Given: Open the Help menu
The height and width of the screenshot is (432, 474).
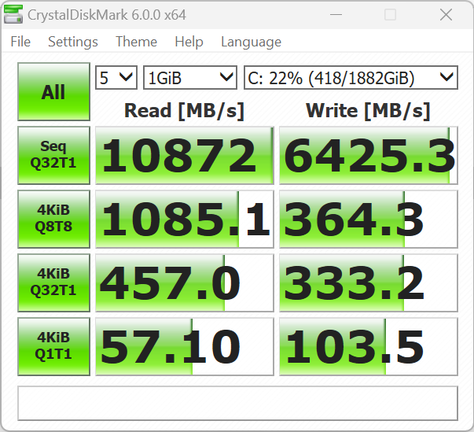Looking at the screenshot, I should [189, 42].
